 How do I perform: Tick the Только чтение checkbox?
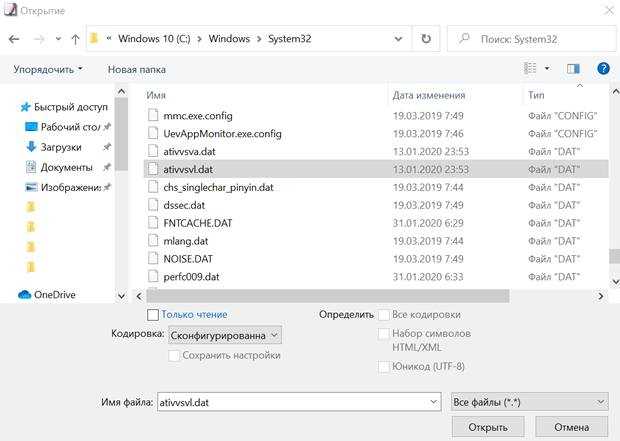[153, 315]
